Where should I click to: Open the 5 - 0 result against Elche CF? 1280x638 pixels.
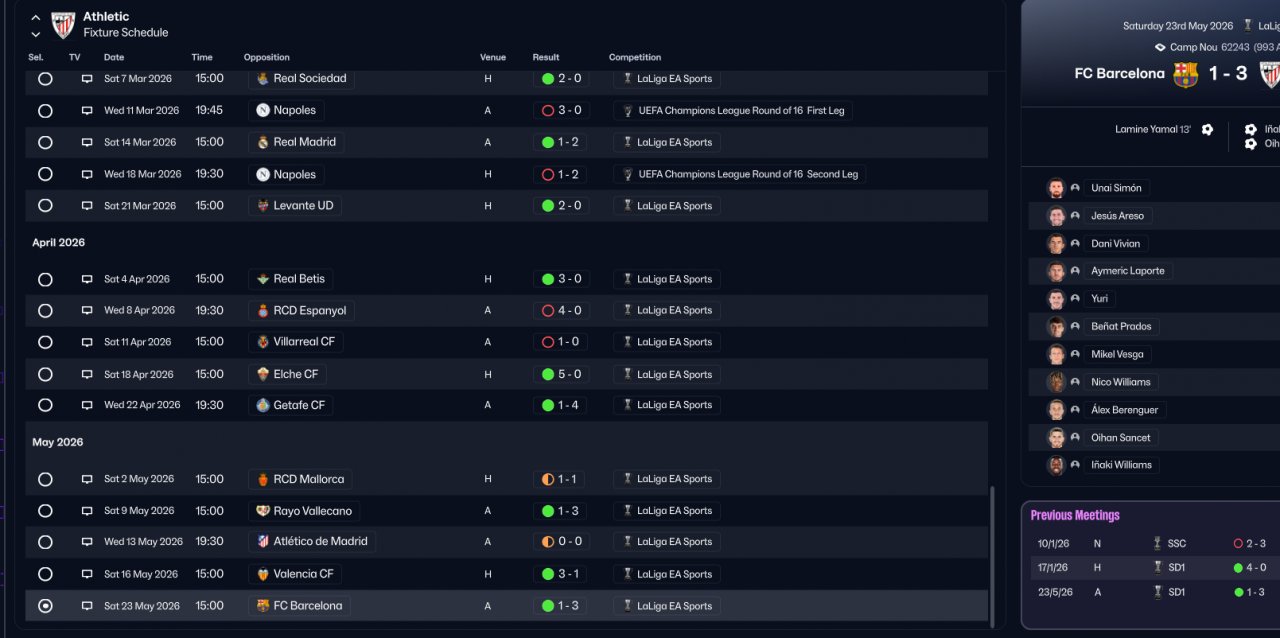pyautogui.click(x=561, y=374)
